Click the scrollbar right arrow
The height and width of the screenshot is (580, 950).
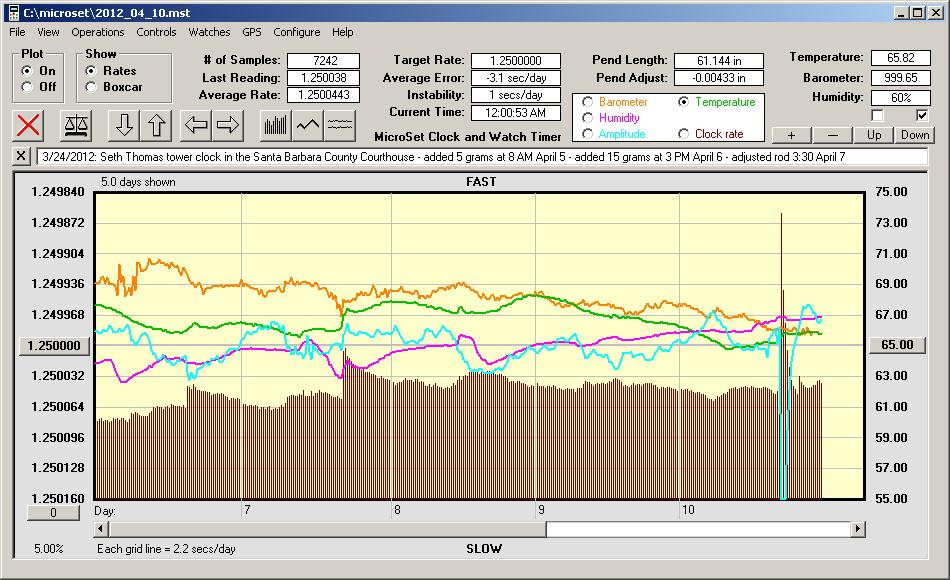pyautogui.click(x=857, y=529)
